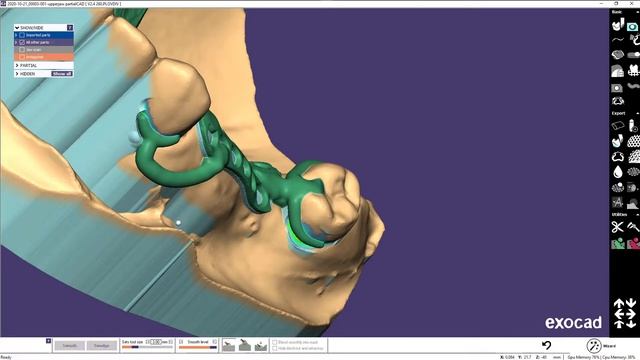Click the brush tool size value field

(x=156, y=342)
